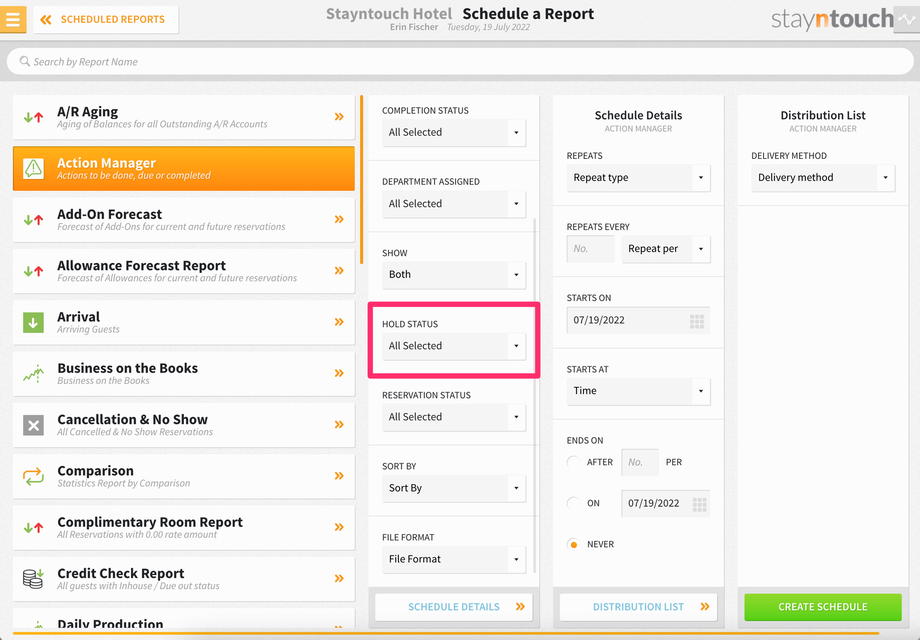The width and height of the screenshot is (920, 640).
Task: Select the Ends On After radio button
Action: pyautogui.click(x=574, y=462)
